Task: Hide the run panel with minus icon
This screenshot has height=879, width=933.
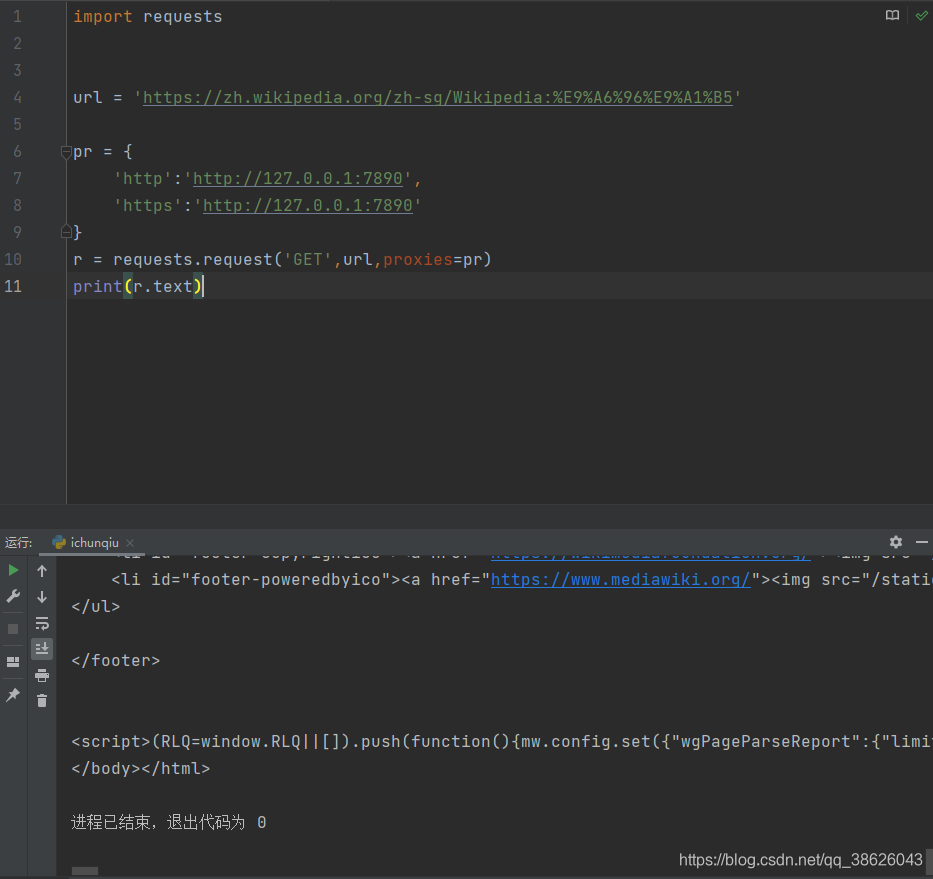Action: point(922,542)
